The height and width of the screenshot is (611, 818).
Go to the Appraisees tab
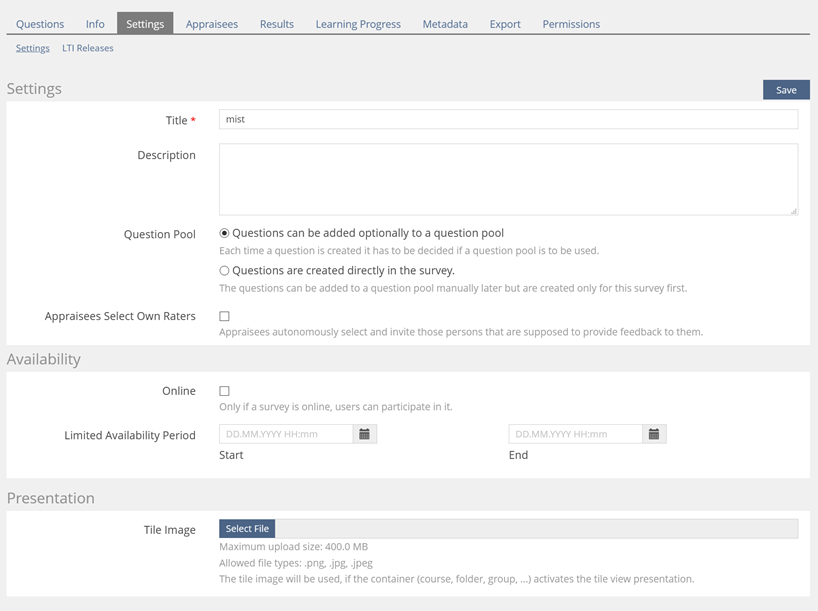[212, 24]
